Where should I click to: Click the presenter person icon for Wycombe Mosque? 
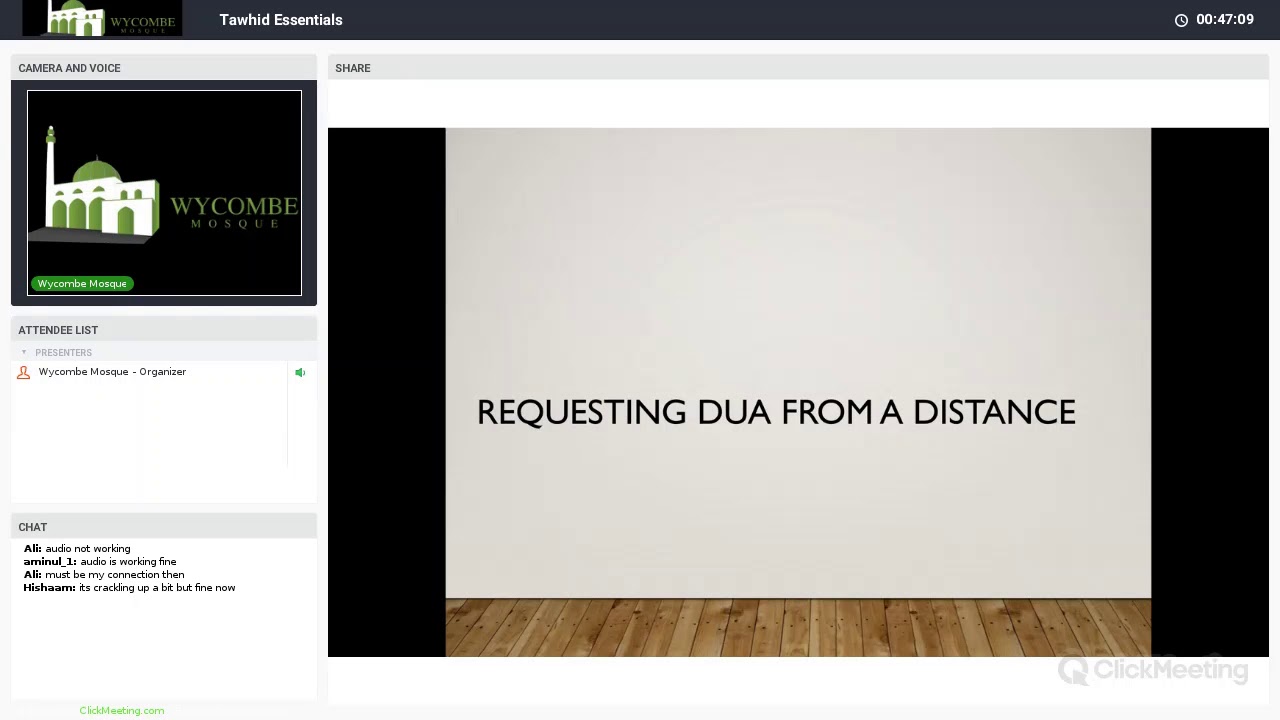[x=23, y=372]
